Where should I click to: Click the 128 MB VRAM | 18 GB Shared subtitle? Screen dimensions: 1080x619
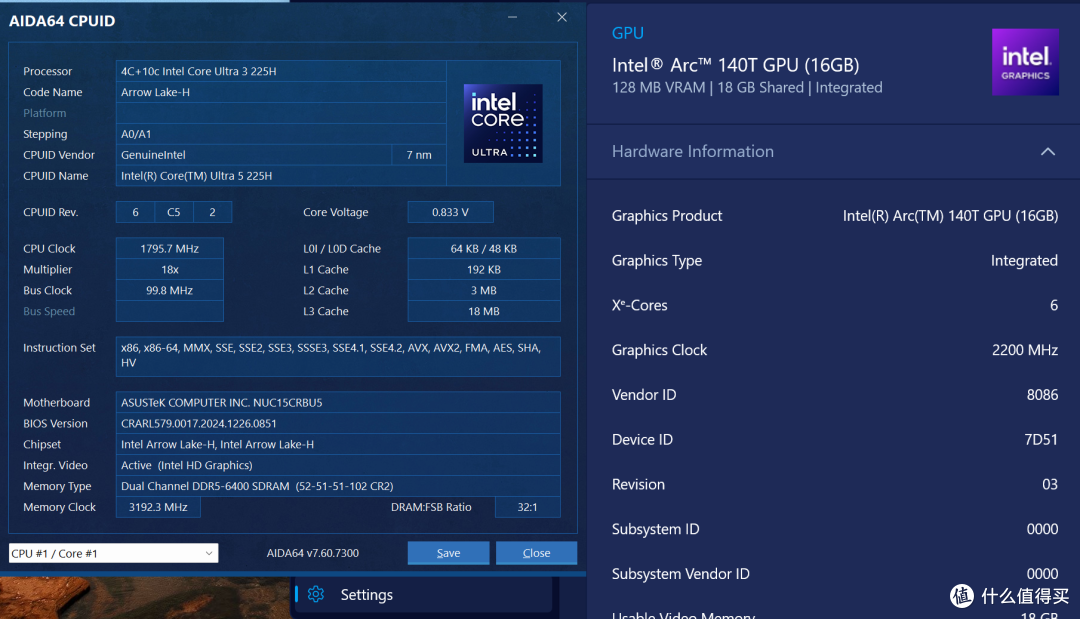tap(747, 87)
